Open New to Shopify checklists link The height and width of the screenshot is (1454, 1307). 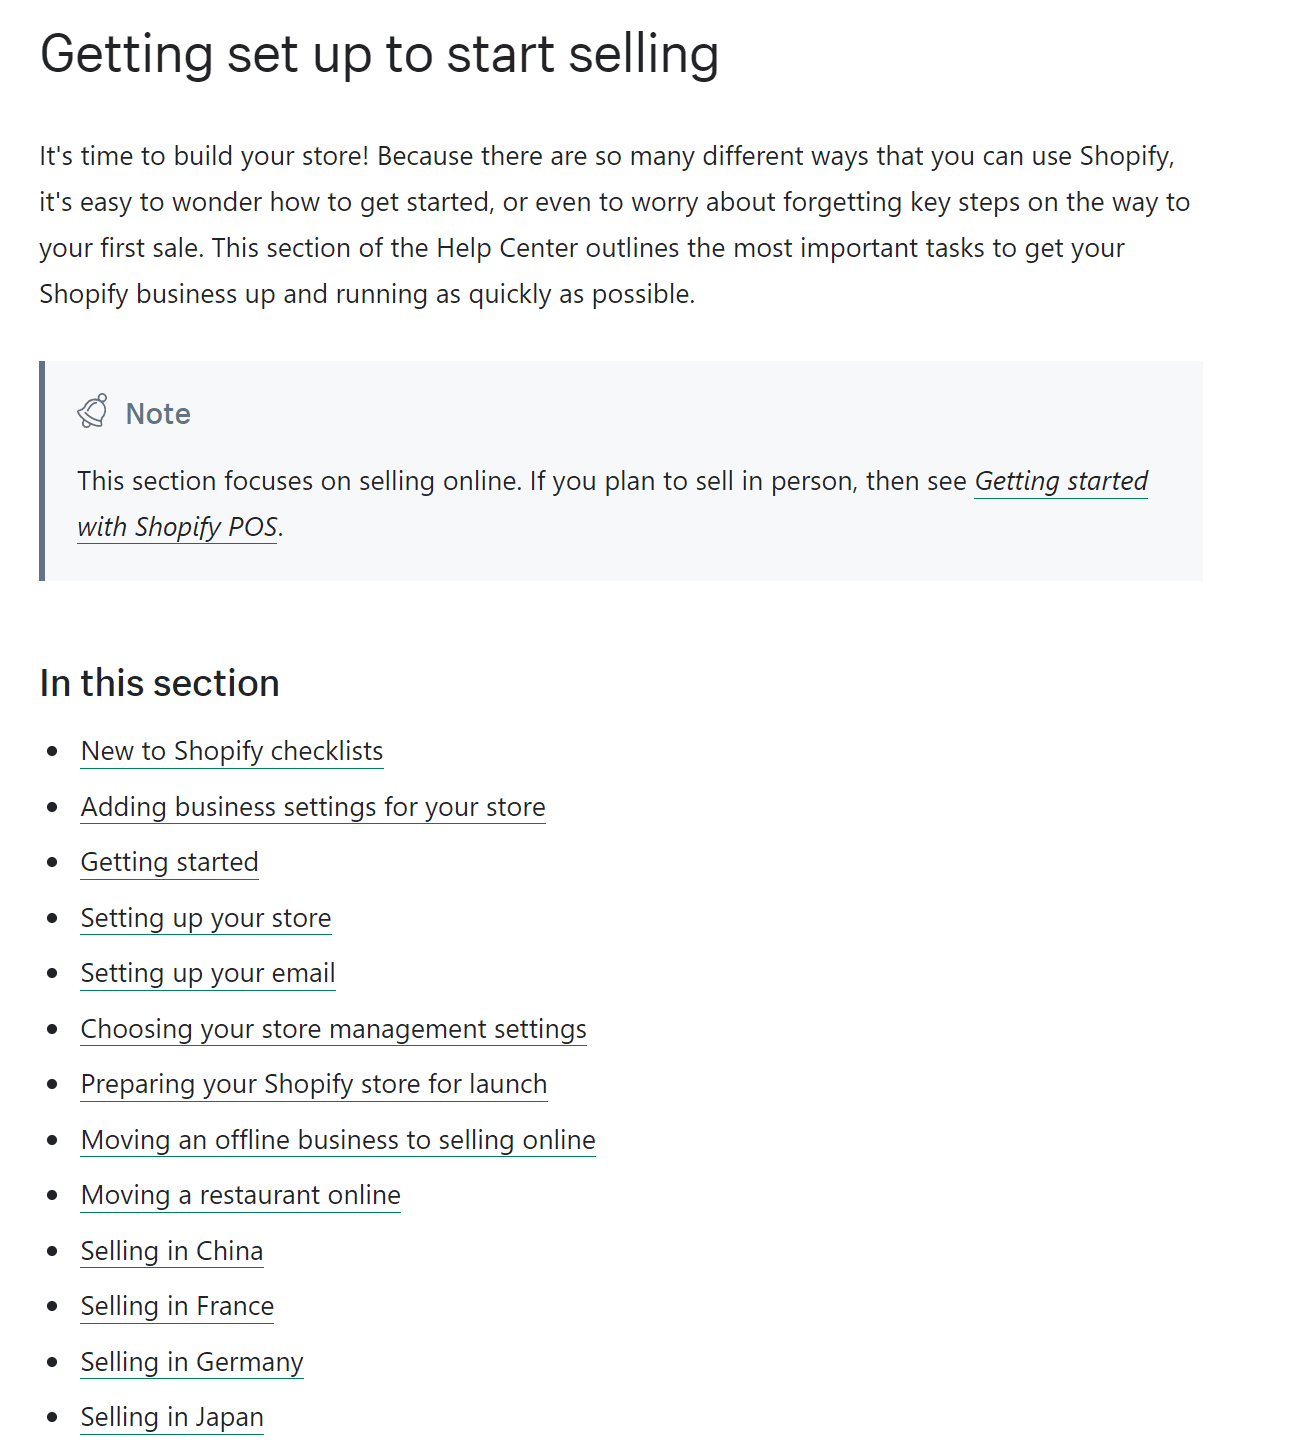click(x=231, y=751)
